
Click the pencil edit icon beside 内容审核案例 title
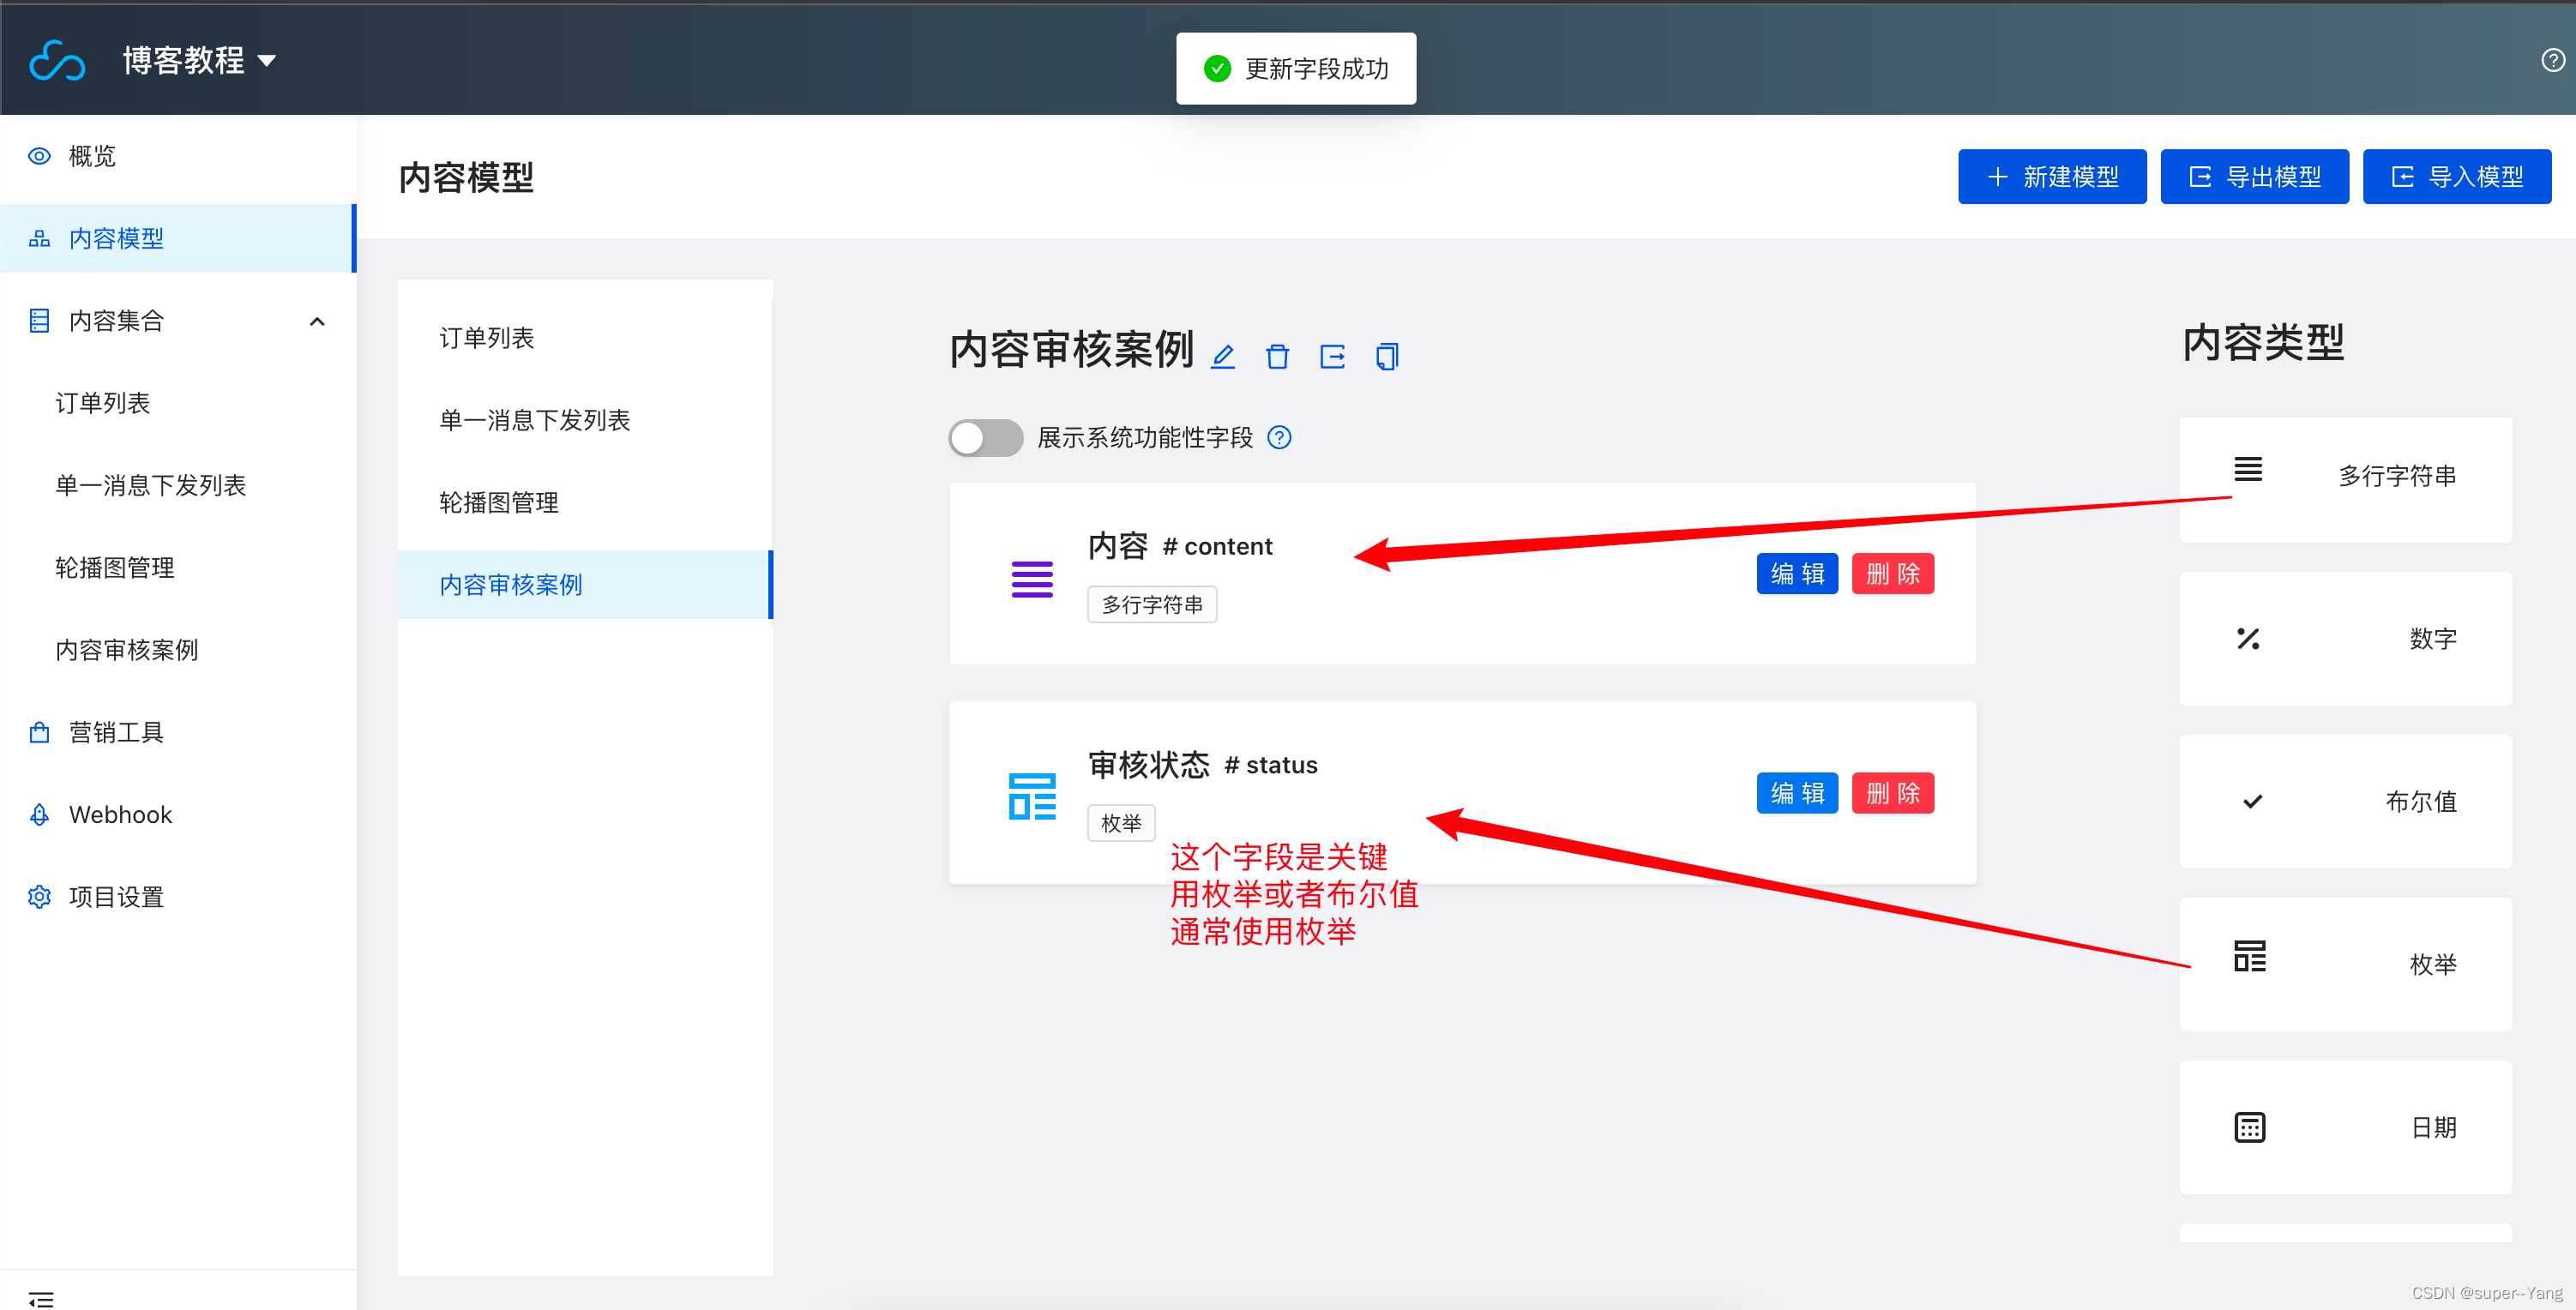[x=1222, y=356]
